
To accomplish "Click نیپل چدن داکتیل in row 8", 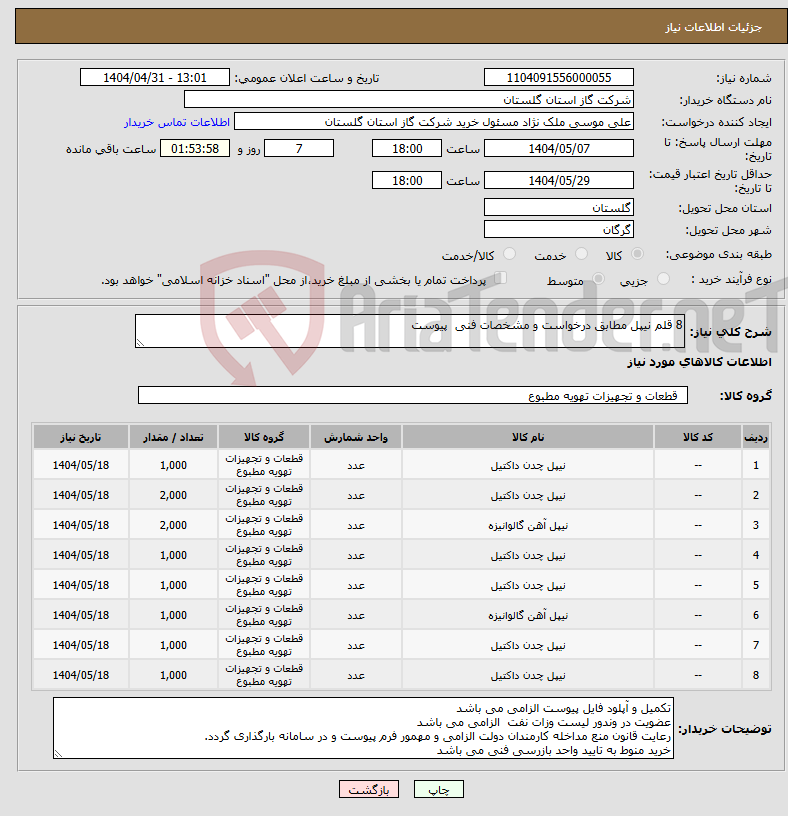I will point(528,675).
